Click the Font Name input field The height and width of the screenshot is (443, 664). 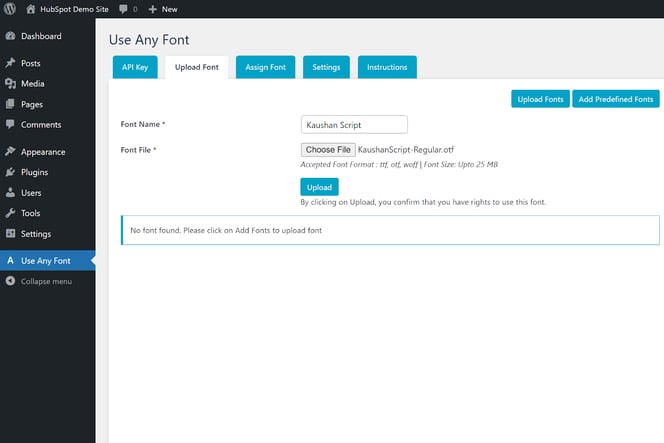[354, 125]
